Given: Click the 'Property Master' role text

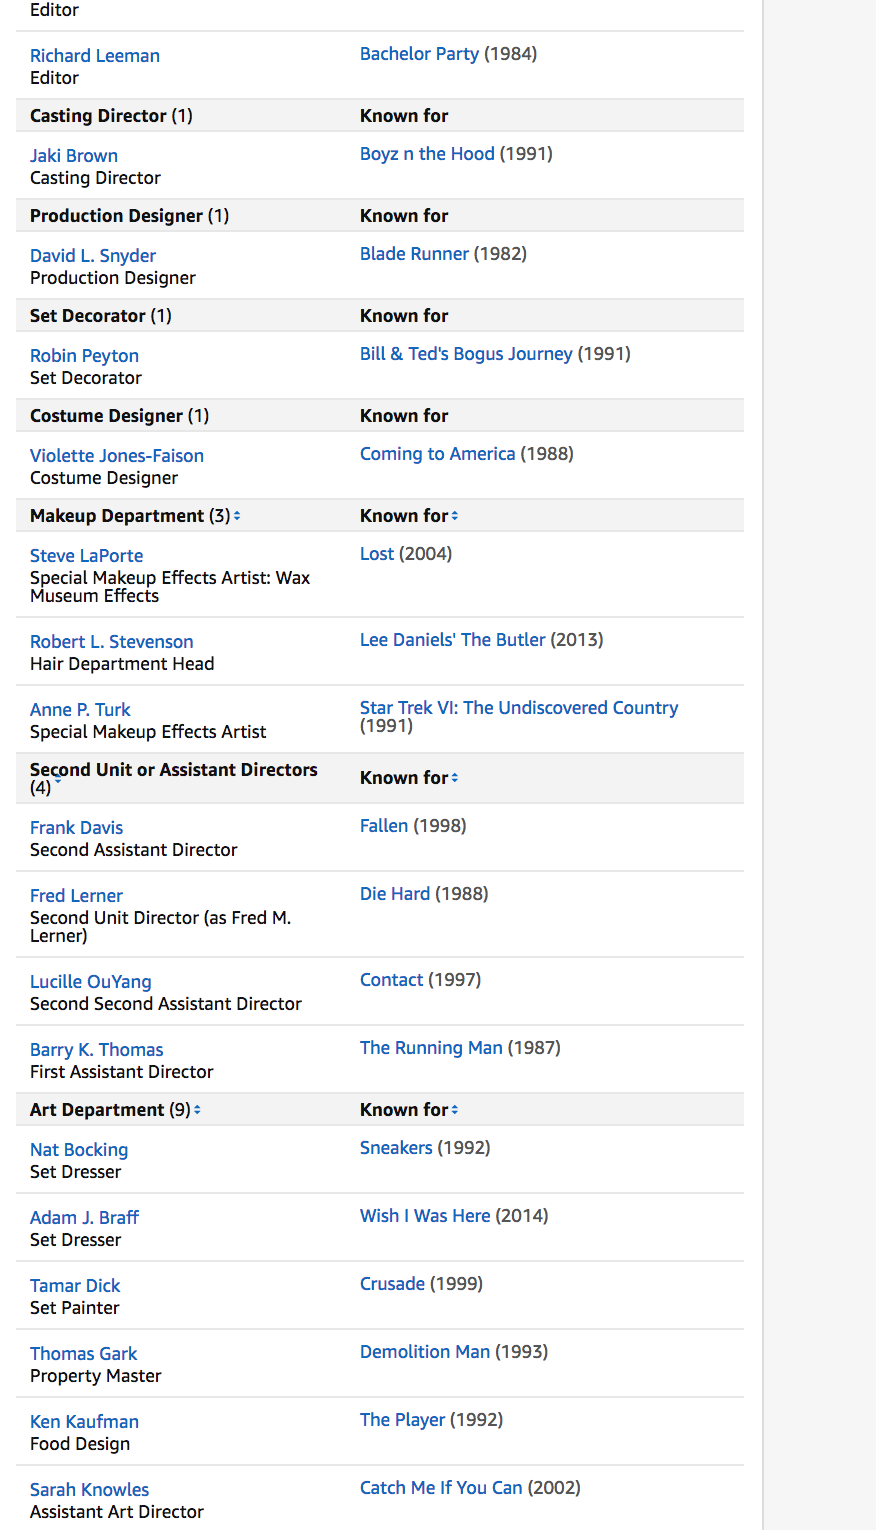Looking at the screenshot, I should click(95, 1376).
